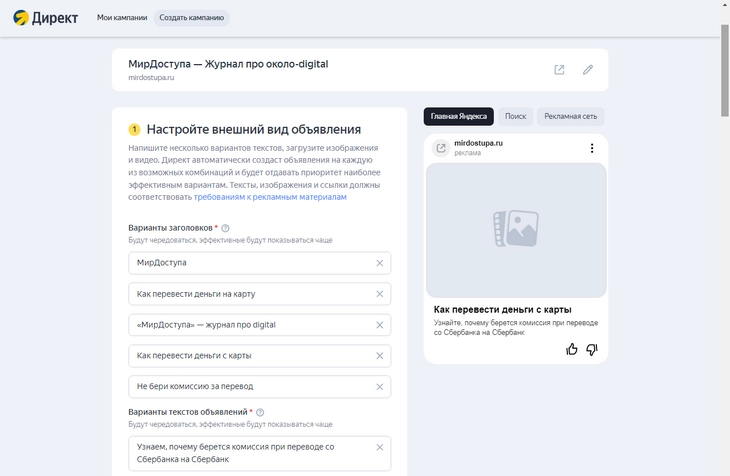Screen dimensions: 730x476
Task: Remove the Как перевести деньги на карту headline
Action: tap(379, 294)
